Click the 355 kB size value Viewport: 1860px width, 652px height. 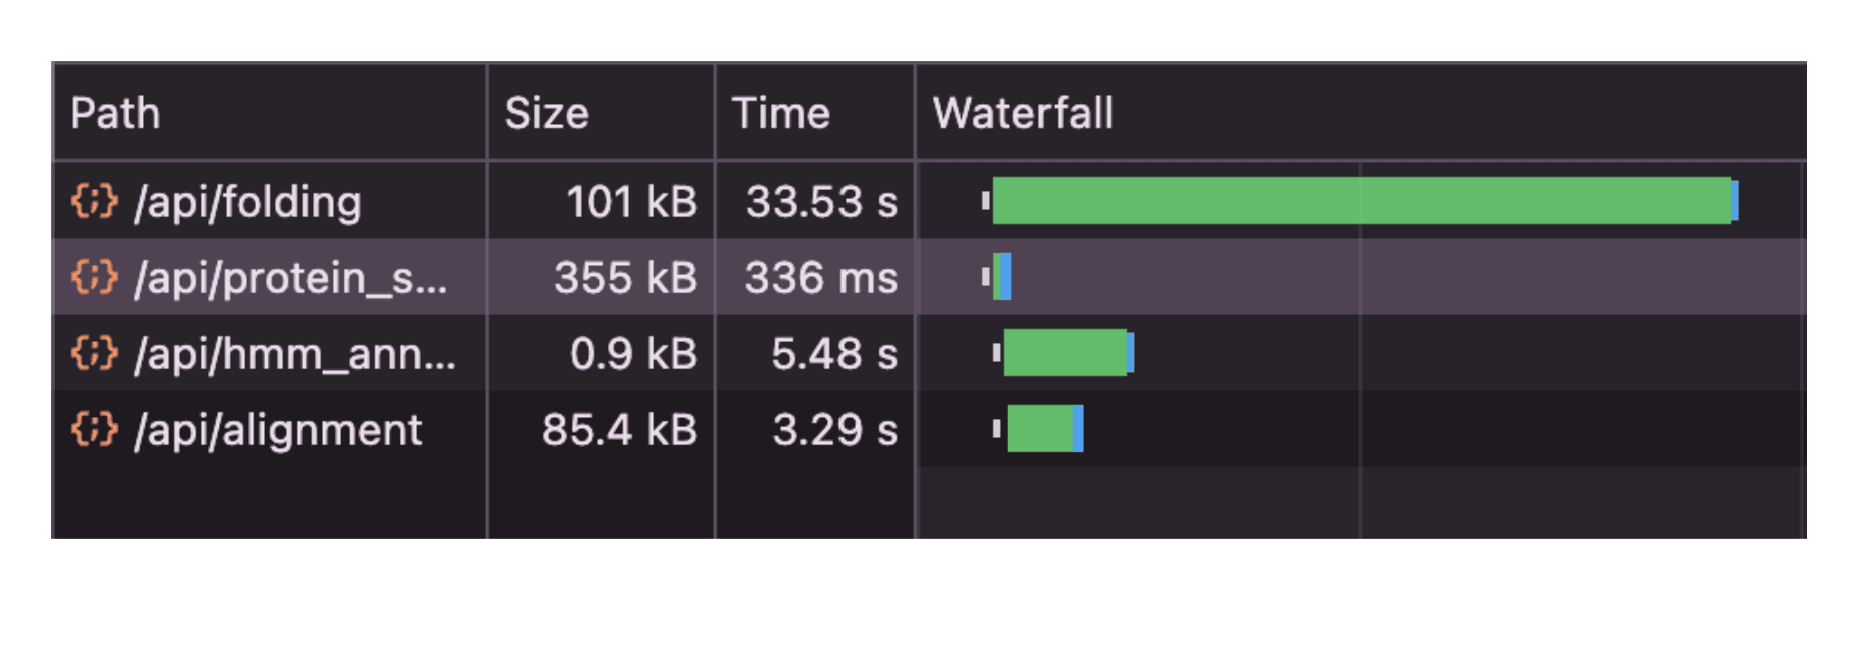coord(625,278)
